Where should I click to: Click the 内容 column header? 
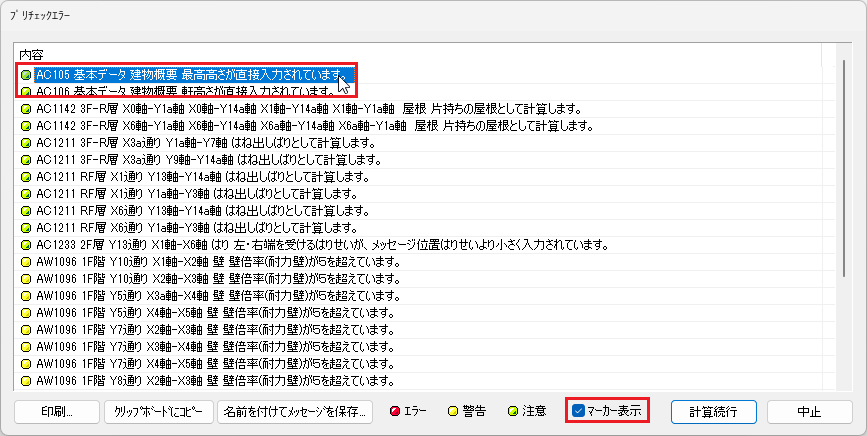[x=34, y=54]
